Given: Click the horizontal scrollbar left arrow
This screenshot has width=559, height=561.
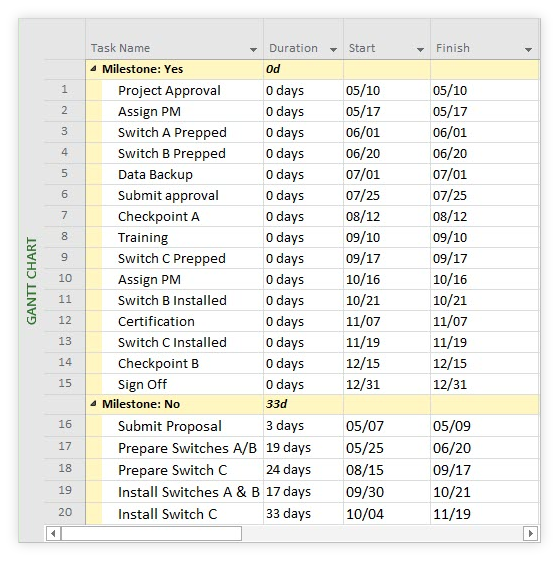Looking at the screenshot, I should click(x=53, y=533).
